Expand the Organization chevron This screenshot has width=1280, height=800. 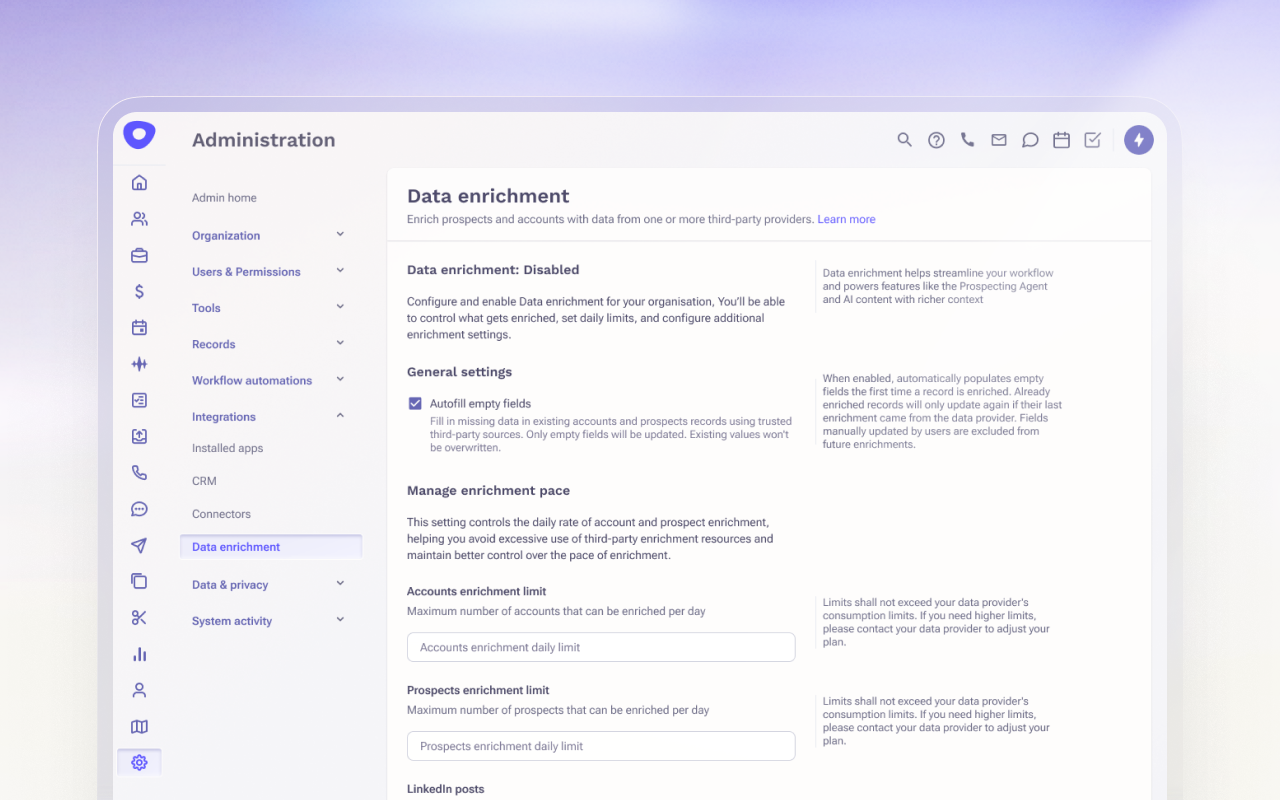[340, 234]
